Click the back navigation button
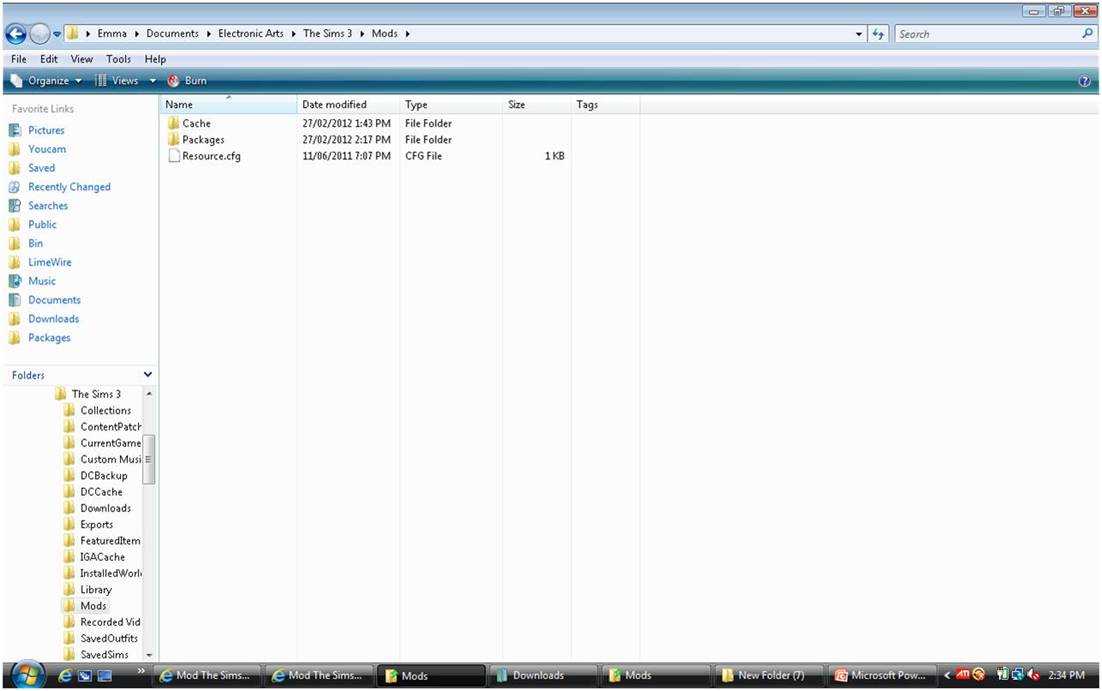Screen dimensions: 1102x691 [15, 33]
